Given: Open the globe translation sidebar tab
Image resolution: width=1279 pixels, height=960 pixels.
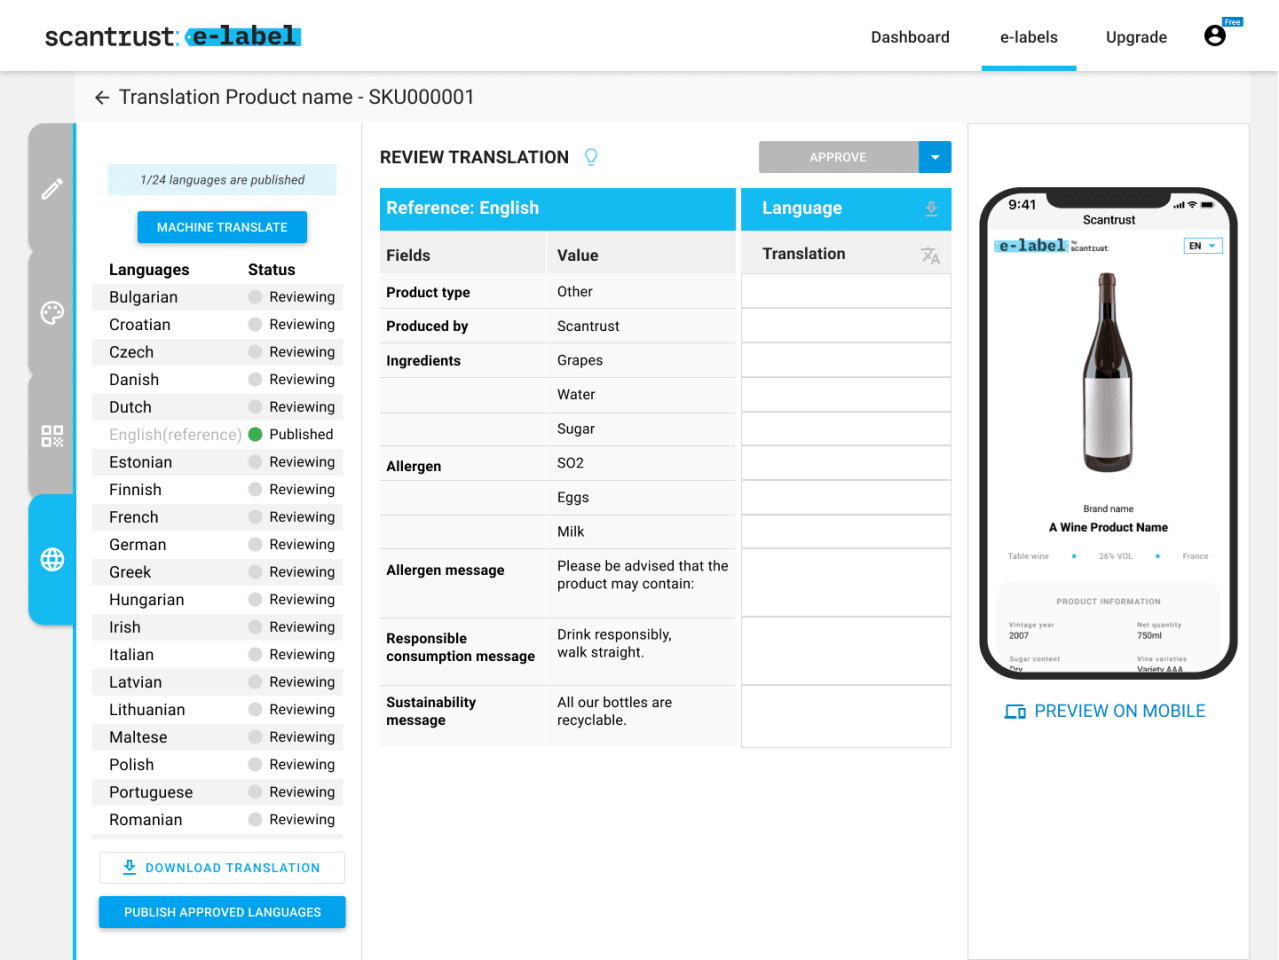Looking at the screenshot, I should [x=52, y=559].
